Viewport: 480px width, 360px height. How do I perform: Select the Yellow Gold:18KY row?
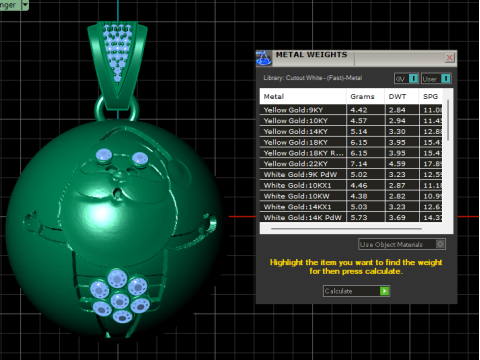click(351, 142)
